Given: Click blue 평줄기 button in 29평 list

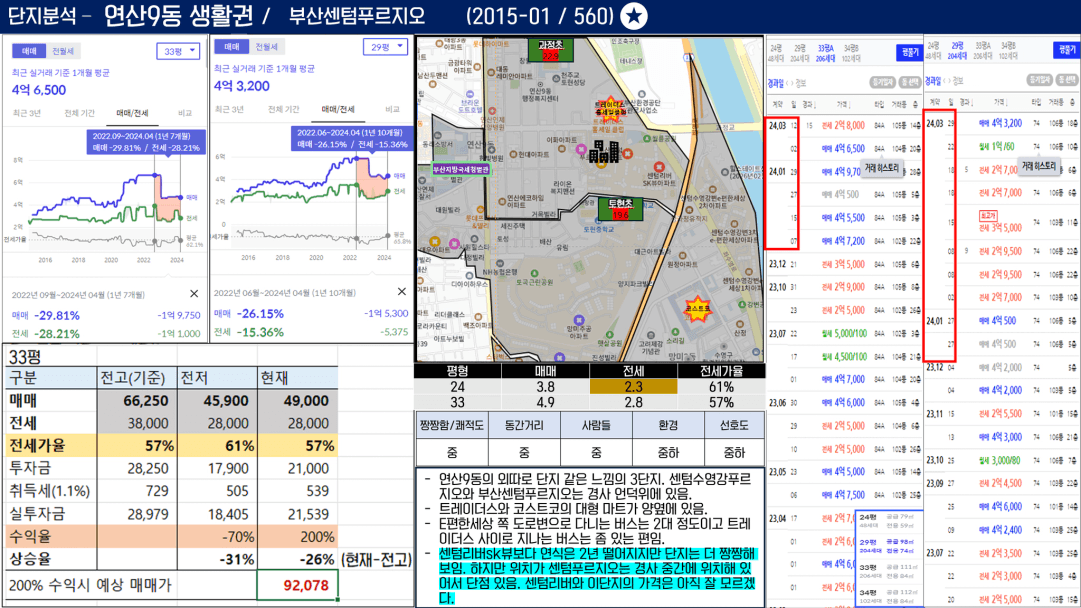Looking at the screenshot, I should point(1067,50).
